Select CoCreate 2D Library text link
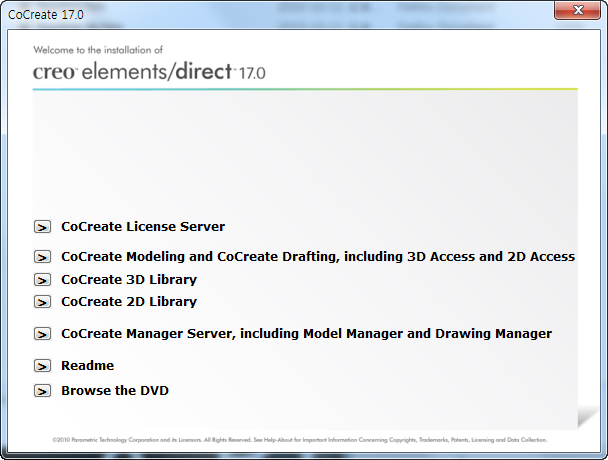 coord(129,302)
